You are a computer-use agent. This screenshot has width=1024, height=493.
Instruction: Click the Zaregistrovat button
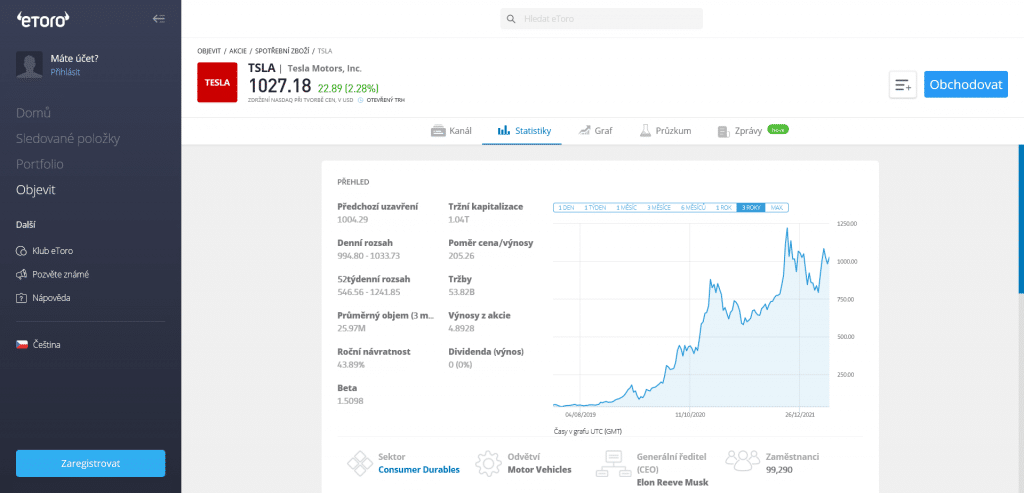[x=90, y=463]
